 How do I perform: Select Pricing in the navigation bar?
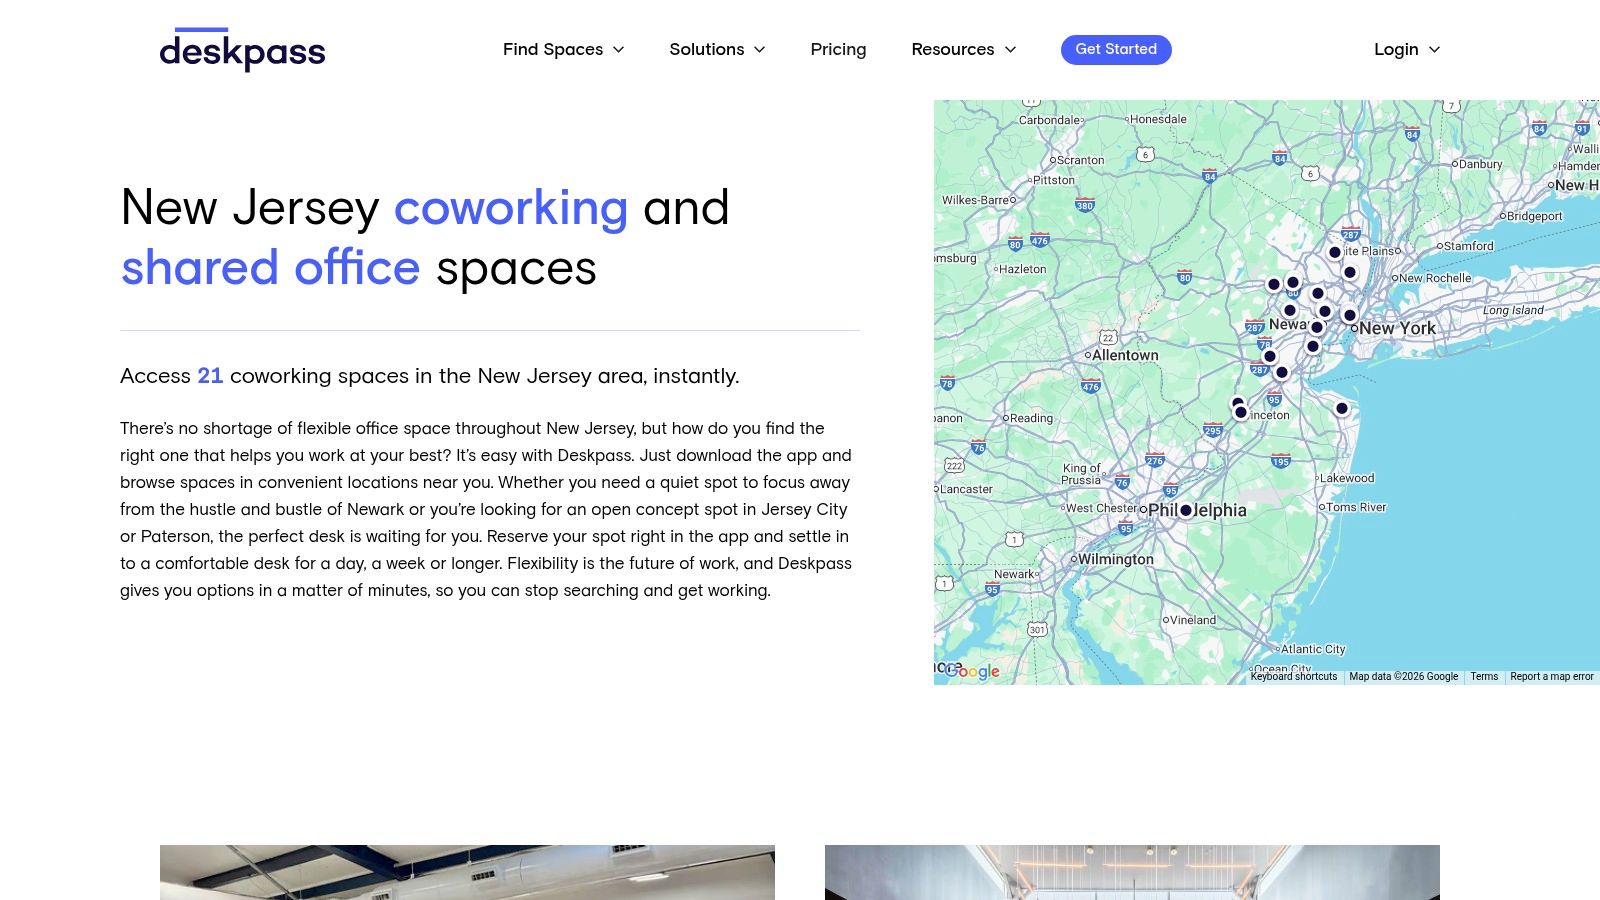838,49
